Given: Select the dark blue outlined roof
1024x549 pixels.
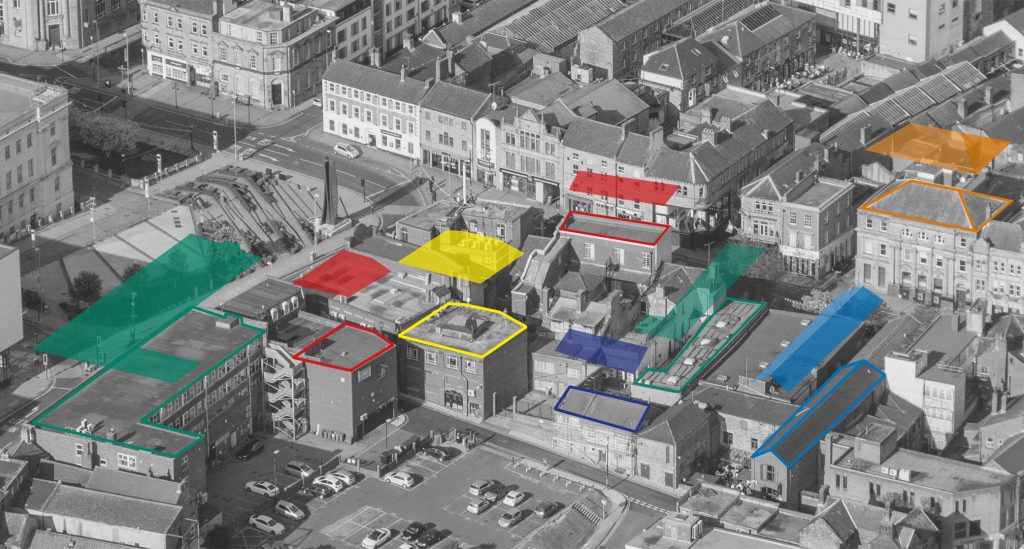Looking at the screenshot, I should [602, 408].
